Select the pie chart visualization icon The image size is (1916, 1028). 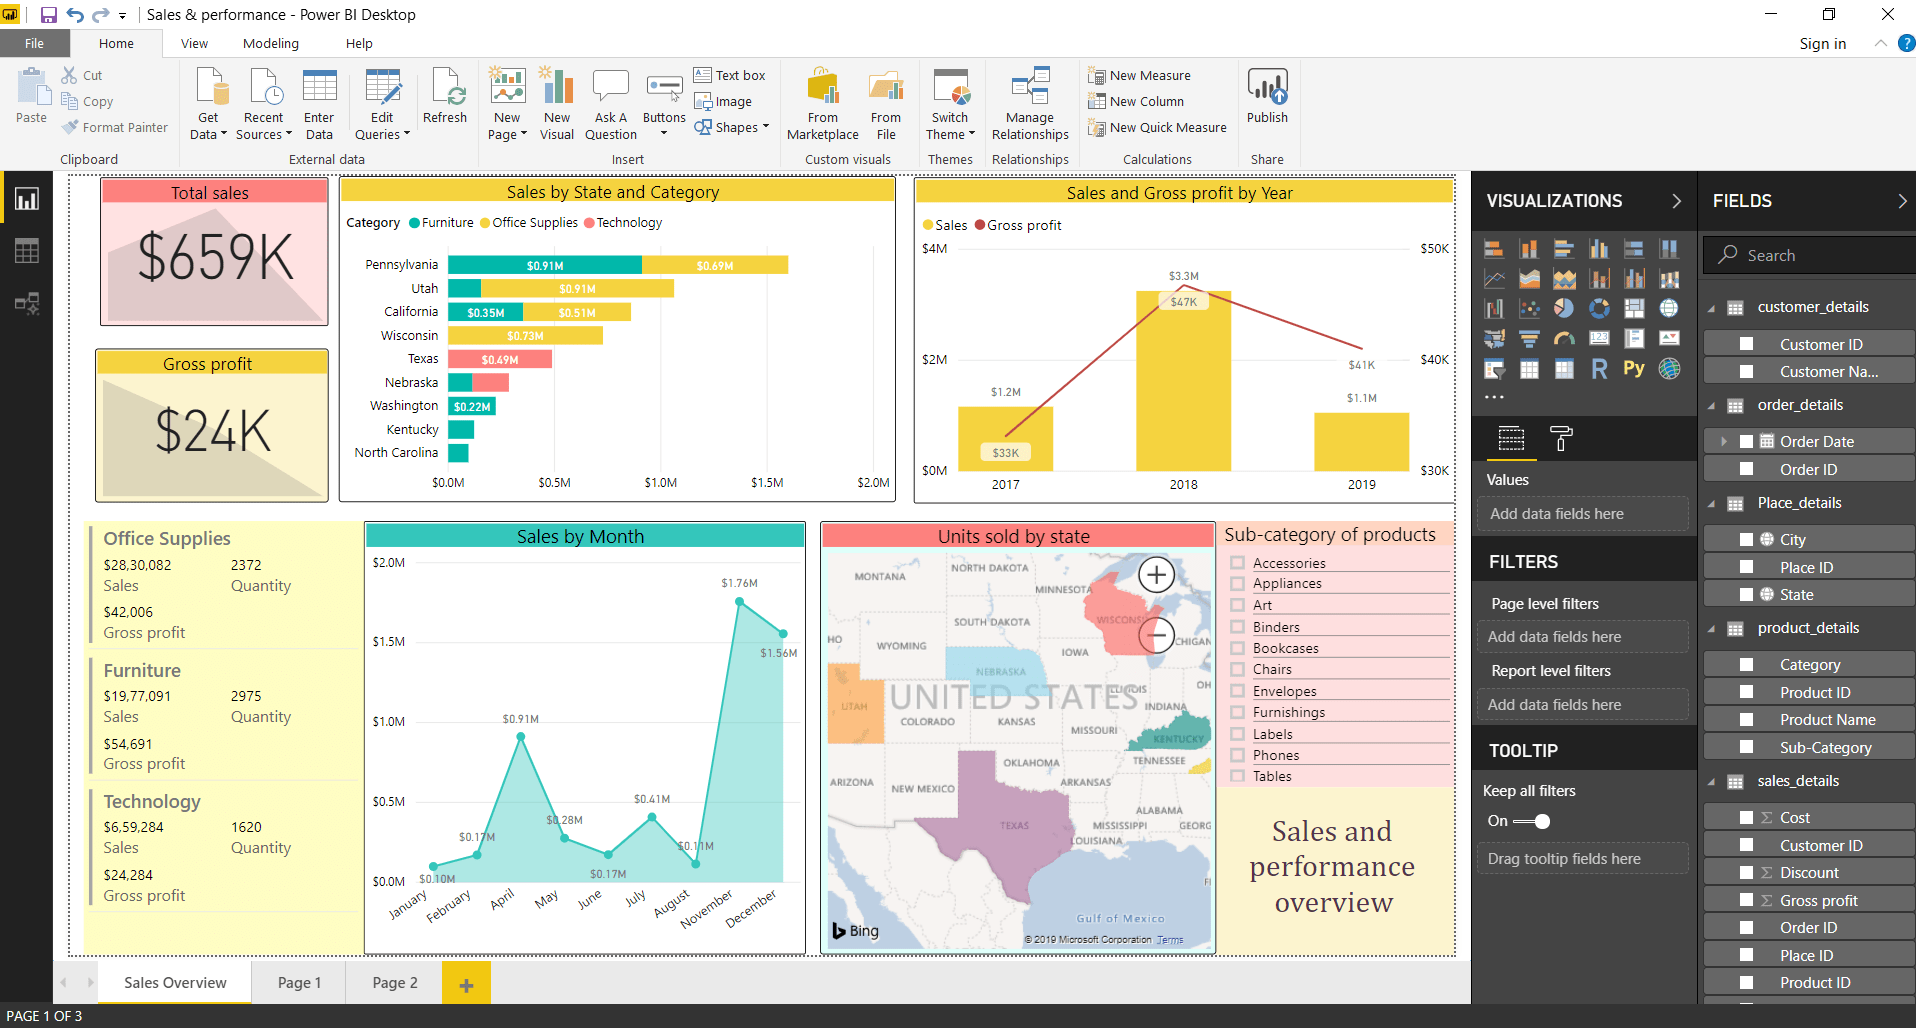click(x=1564, y=308)
